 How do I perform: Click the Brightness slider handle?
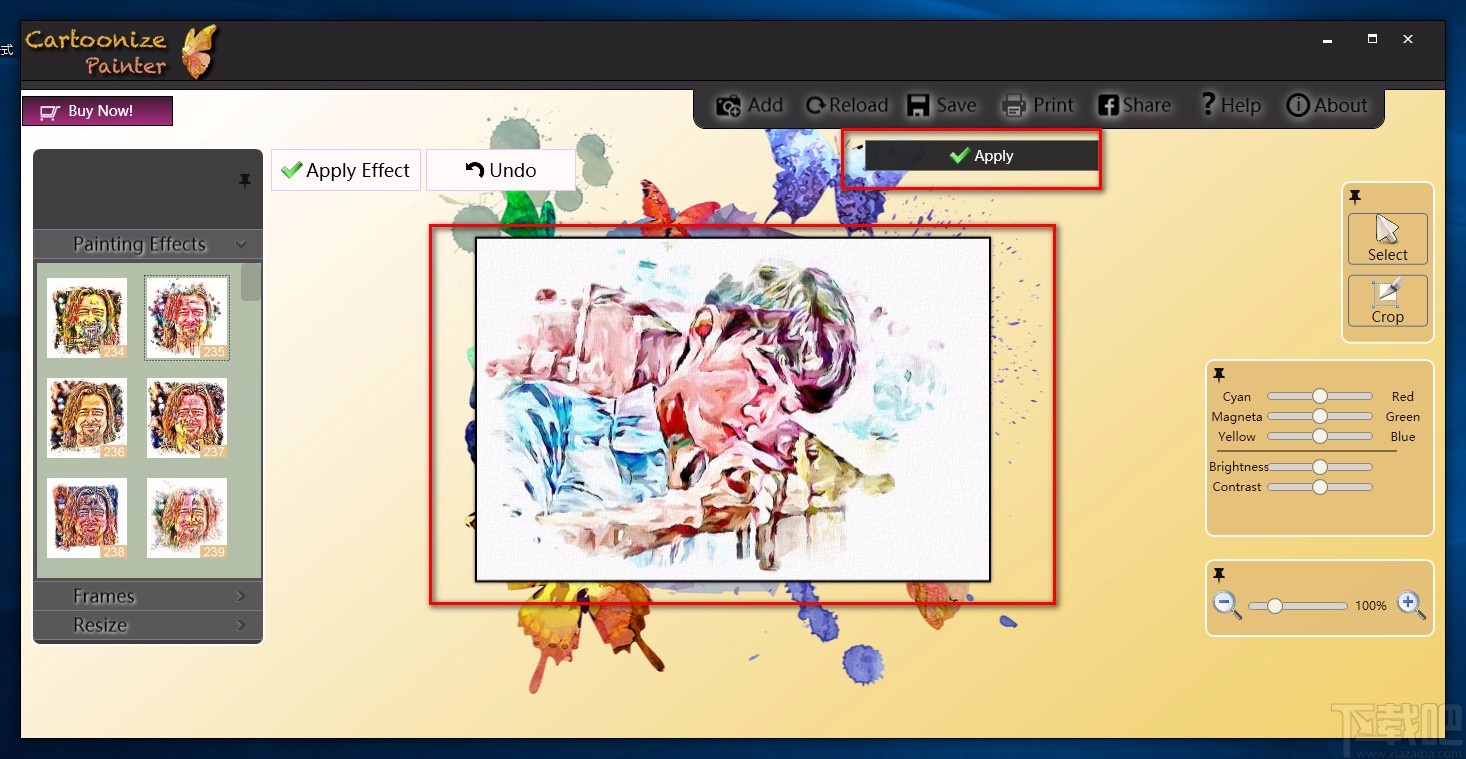1320,466
